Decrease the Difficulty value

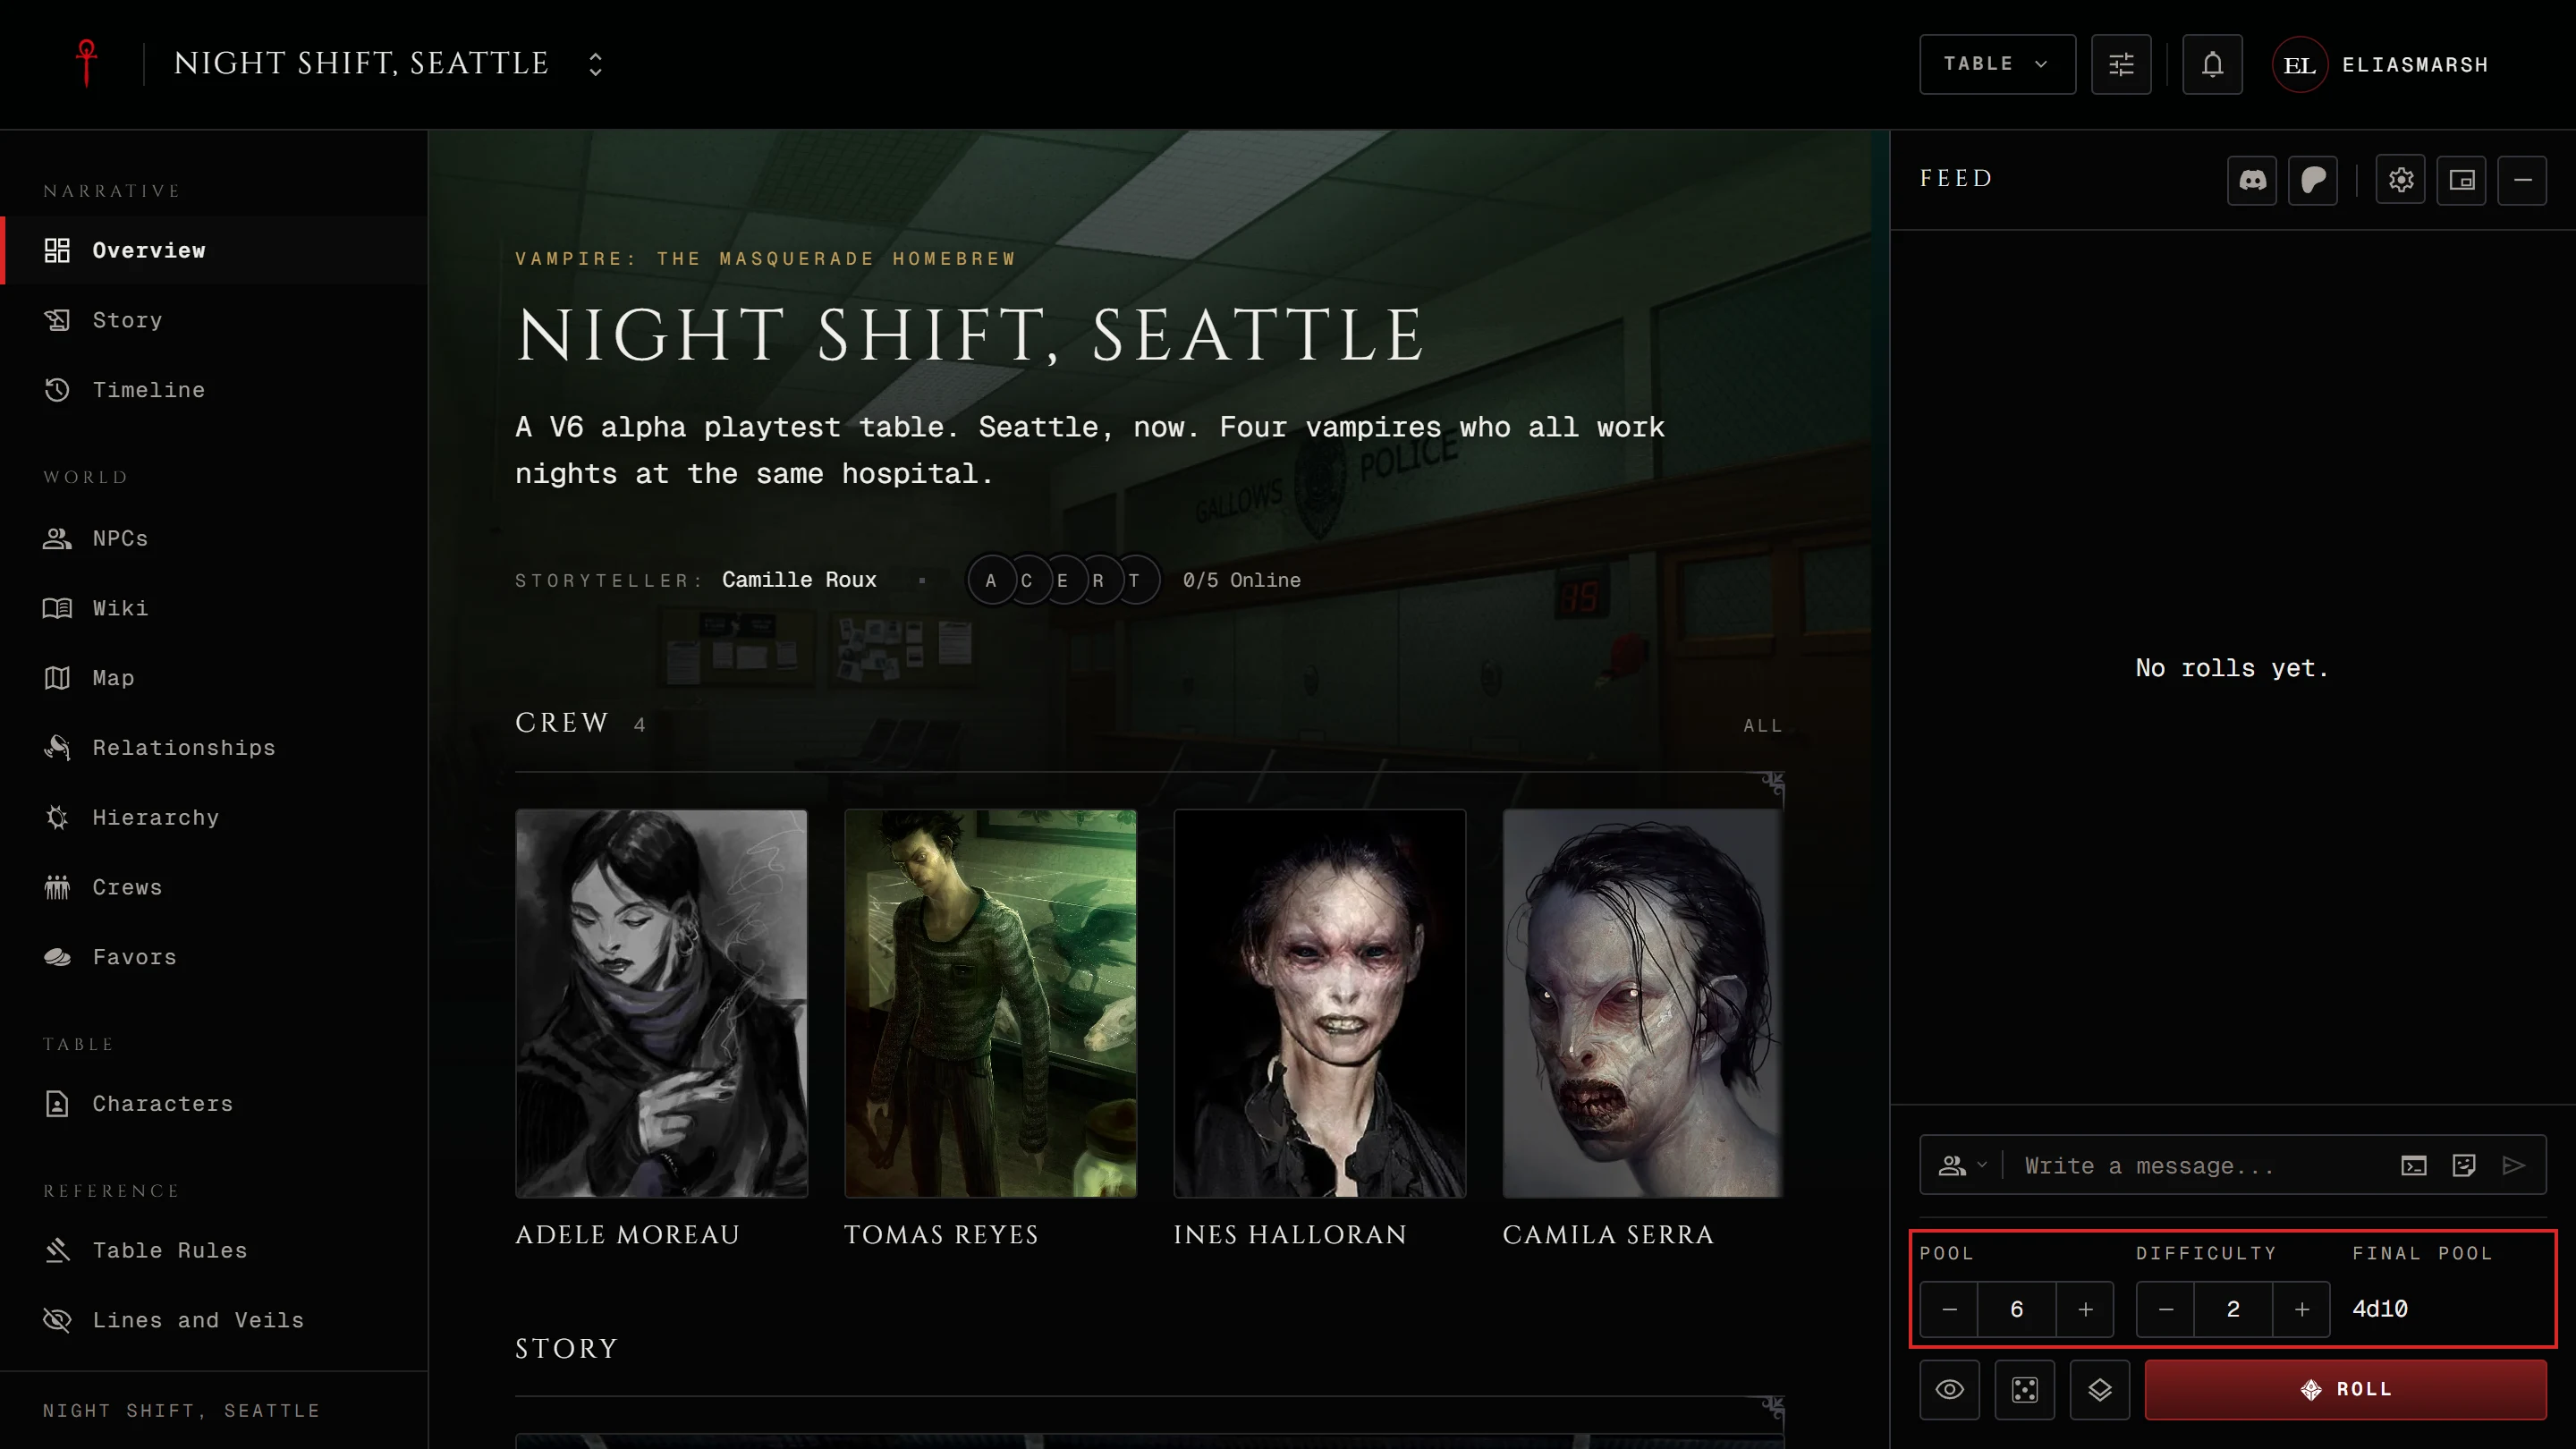[2166, 1309]
